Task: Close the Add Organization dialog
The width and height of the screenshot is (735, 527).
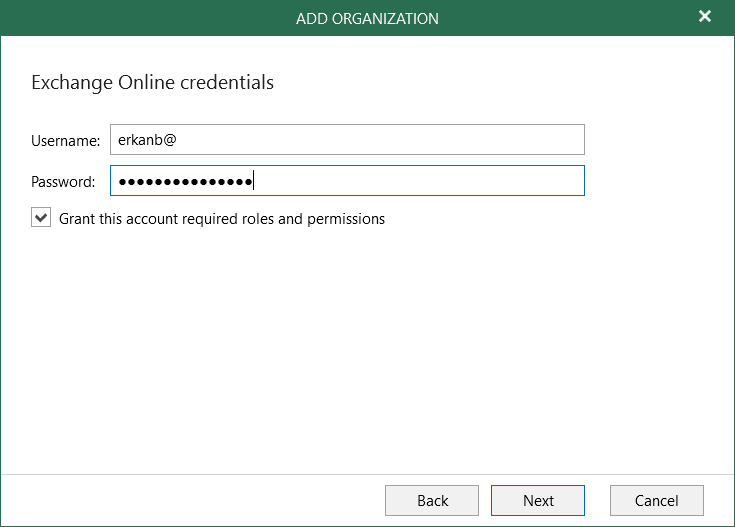Action: pyautogui.click(x=705, y=17)
